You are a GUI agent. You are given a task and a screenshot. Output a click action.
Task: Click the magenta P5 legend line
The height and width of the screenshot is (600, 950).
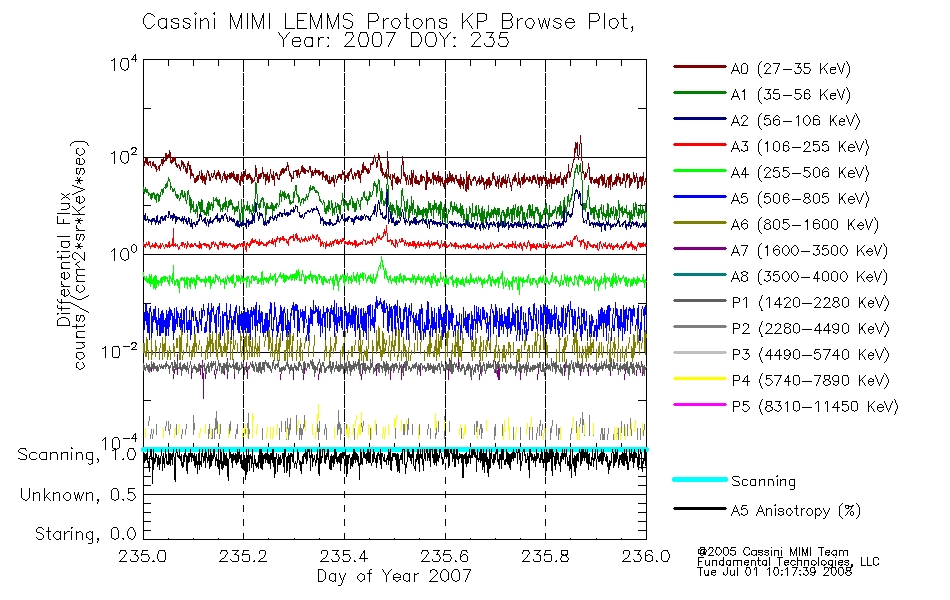tap(700, 404)
